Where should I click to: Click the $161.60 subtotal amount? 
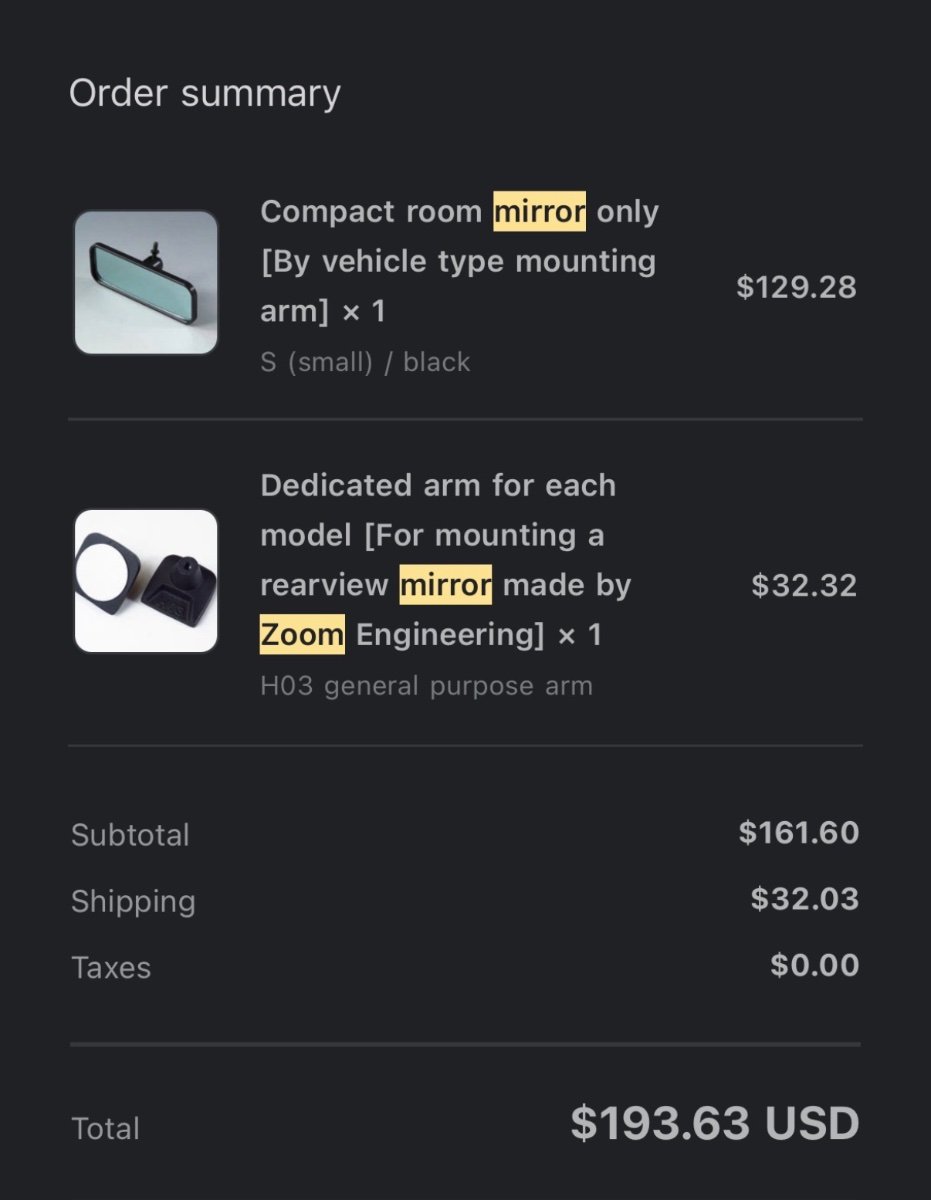pyautogui.click(x=798, y=832)
